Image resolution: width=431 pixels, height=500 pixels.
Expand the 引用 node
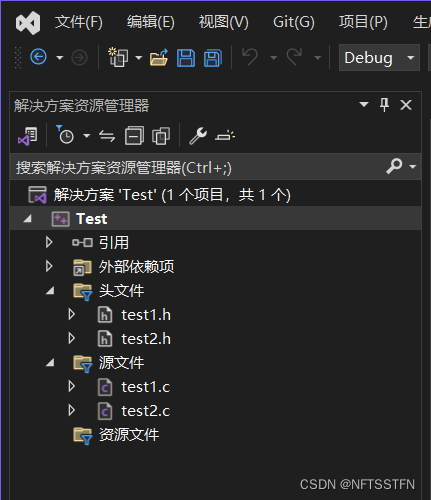click(x=49, y=242)
